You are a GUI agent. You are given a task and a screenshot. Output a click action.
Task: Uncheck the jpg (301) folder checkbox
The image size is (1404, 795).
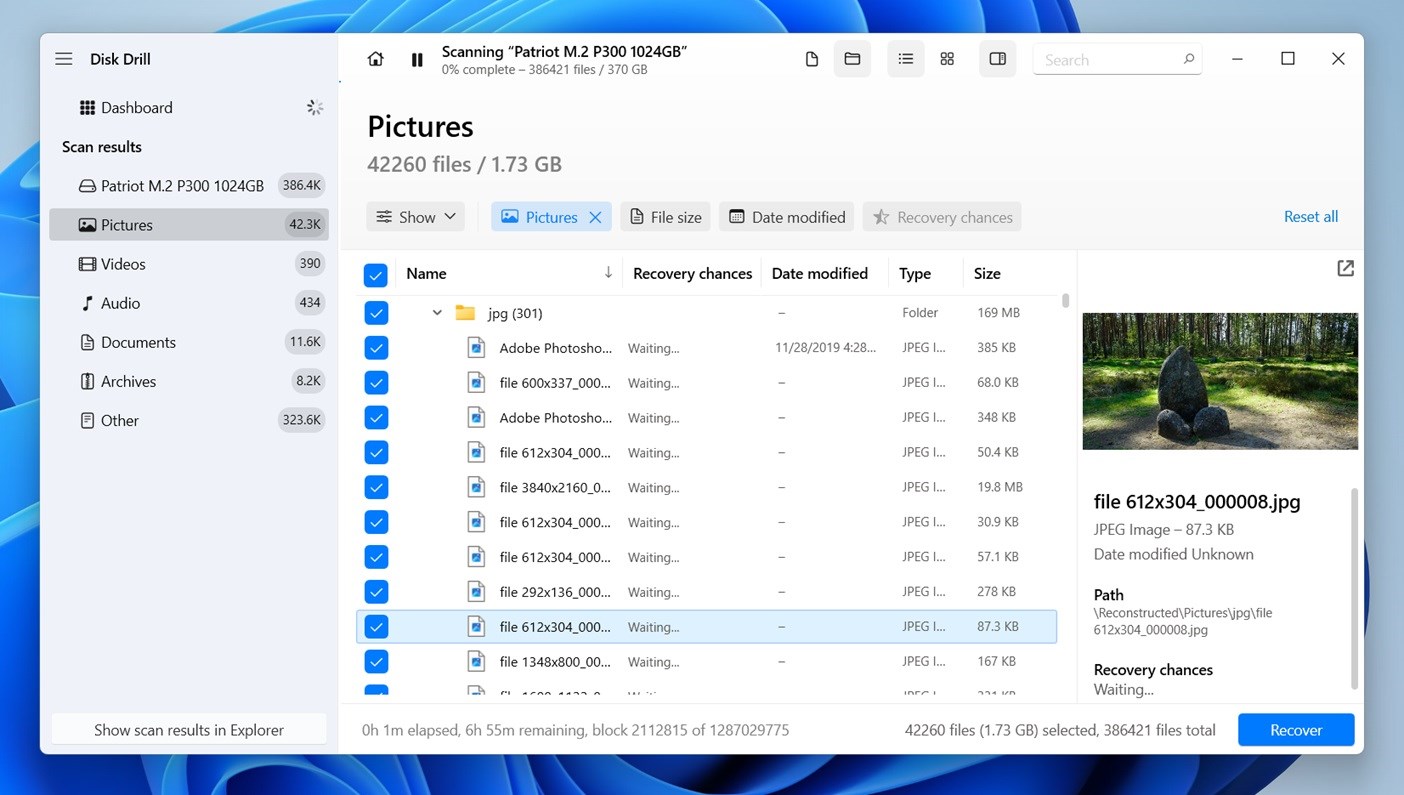[376, 313]
